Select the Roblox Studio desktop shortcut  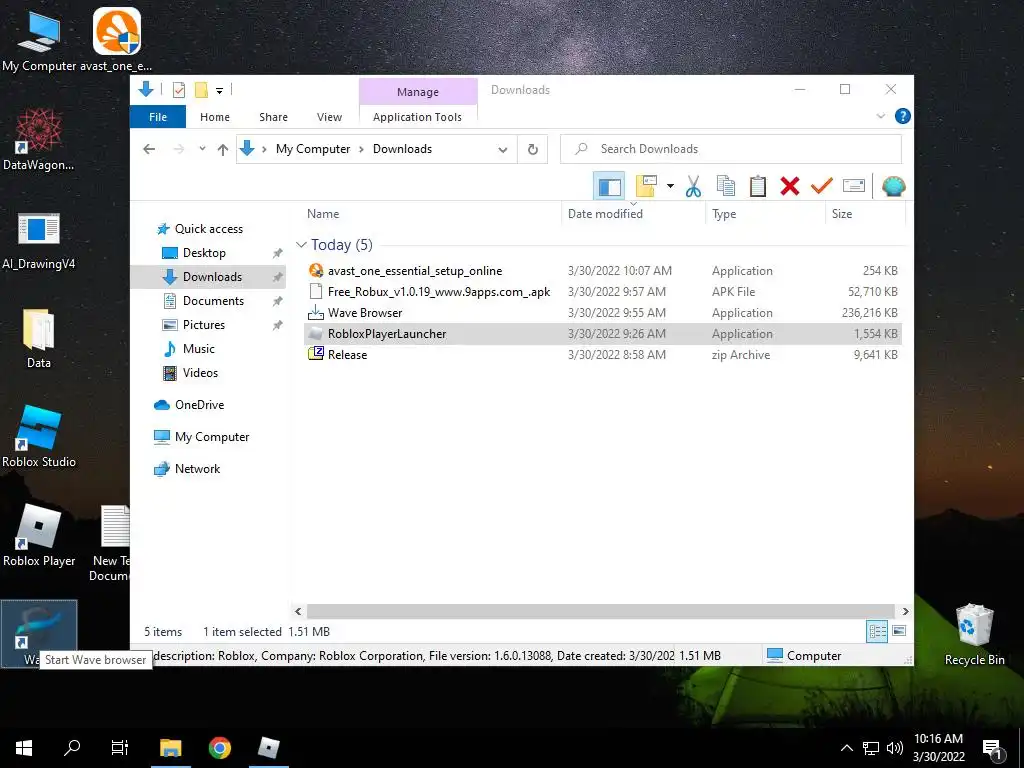(39, 436)
